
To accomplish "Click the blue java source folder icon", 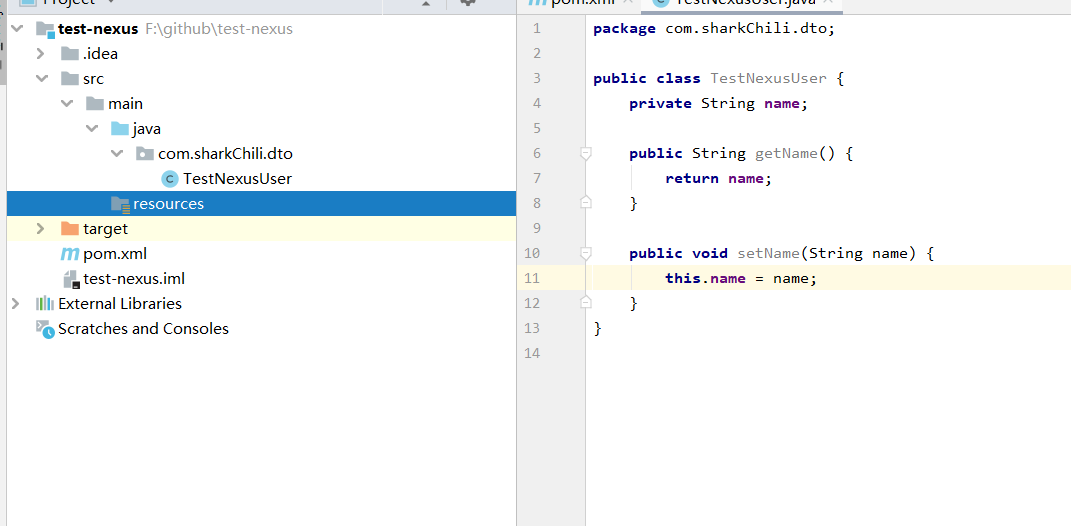I will tap(120, 129).
